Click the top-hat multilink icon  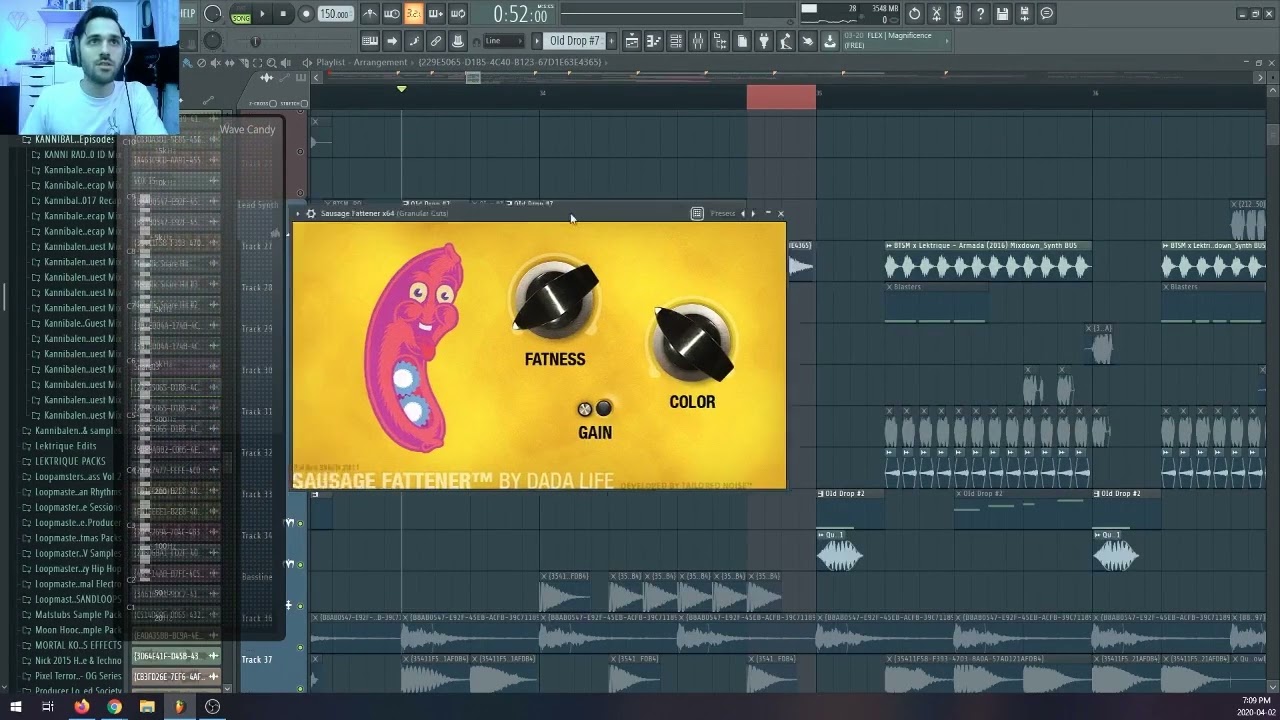[458, 41]
